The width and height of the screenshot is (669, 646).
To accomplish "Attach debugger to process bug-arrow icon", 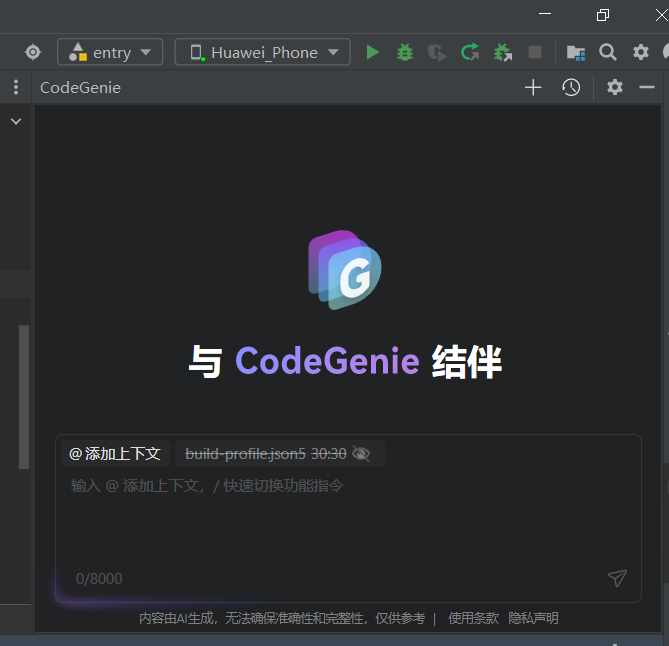I will tap(503, 52).
